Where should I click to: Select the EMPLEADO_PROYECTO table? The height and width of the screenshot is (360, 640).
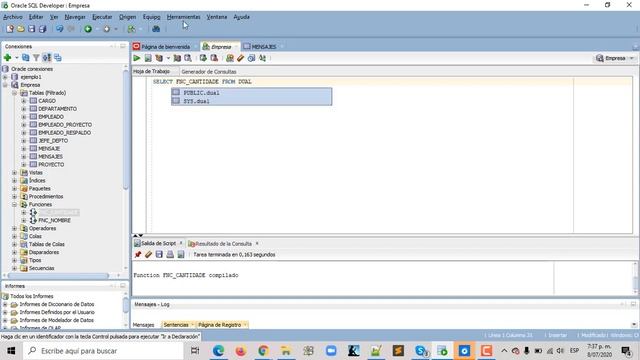pyautogui.click(x=65, y=125)
